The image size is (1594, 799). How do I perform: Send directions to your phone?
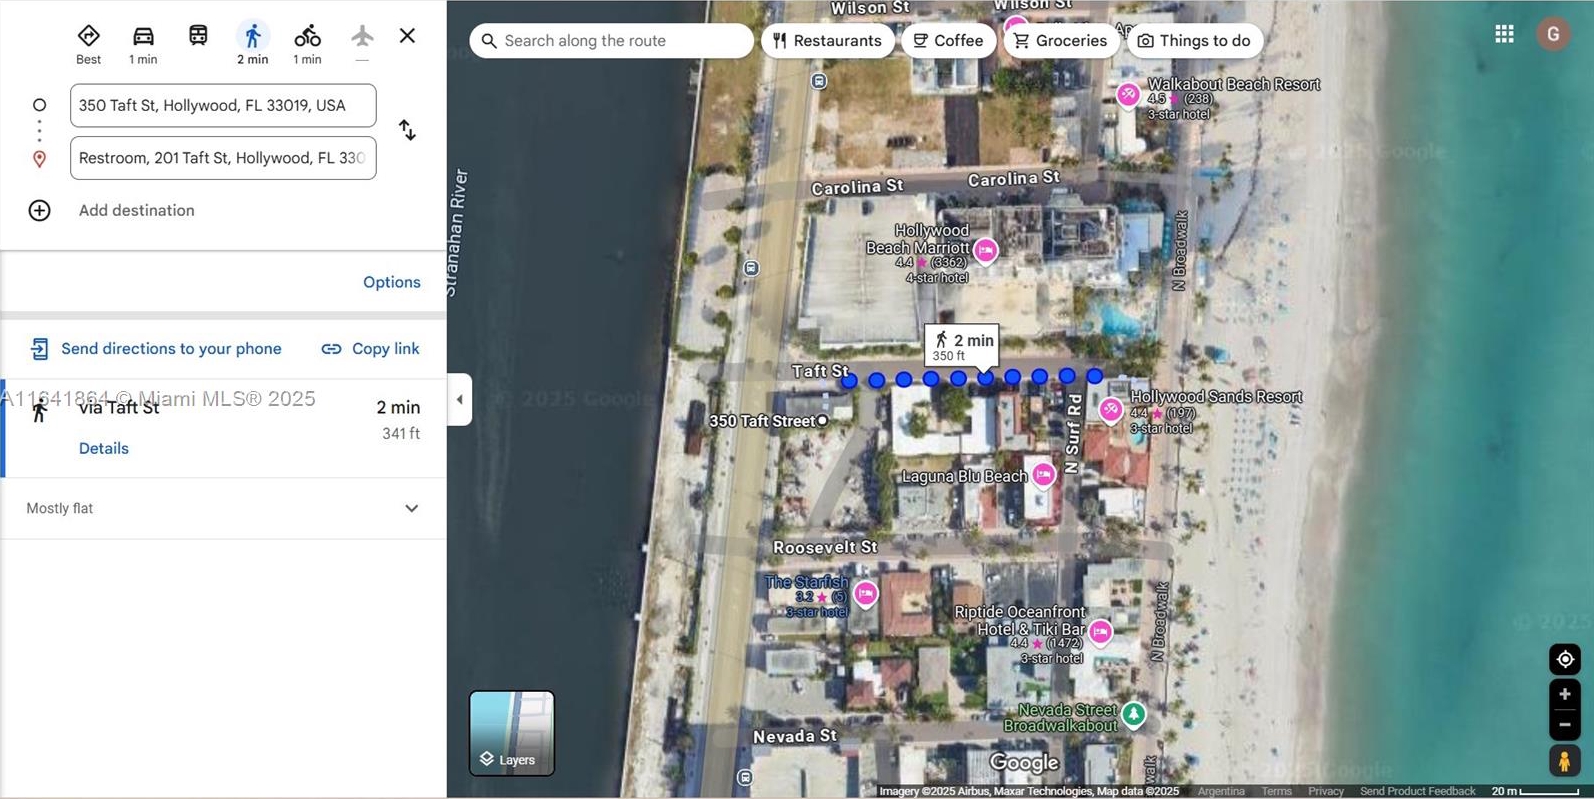[x=156, y=348]
